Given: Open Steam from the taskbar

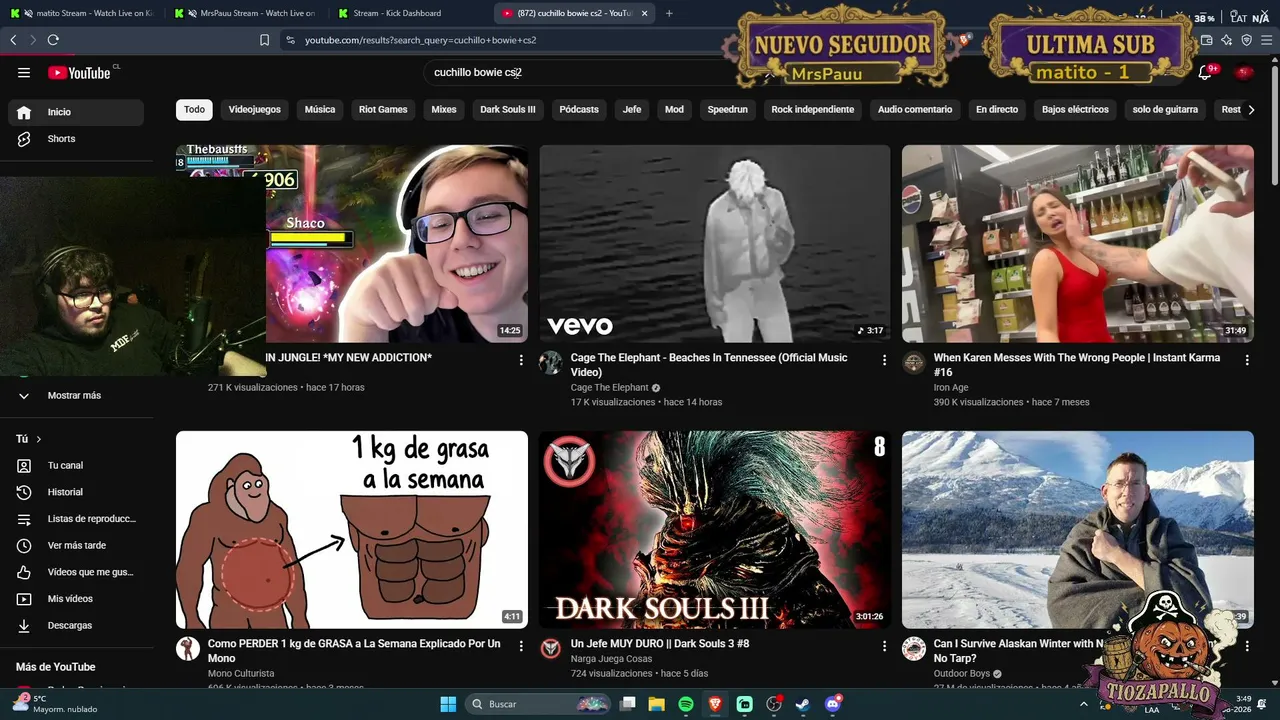Looking at the screenshot, I should 802,704.
